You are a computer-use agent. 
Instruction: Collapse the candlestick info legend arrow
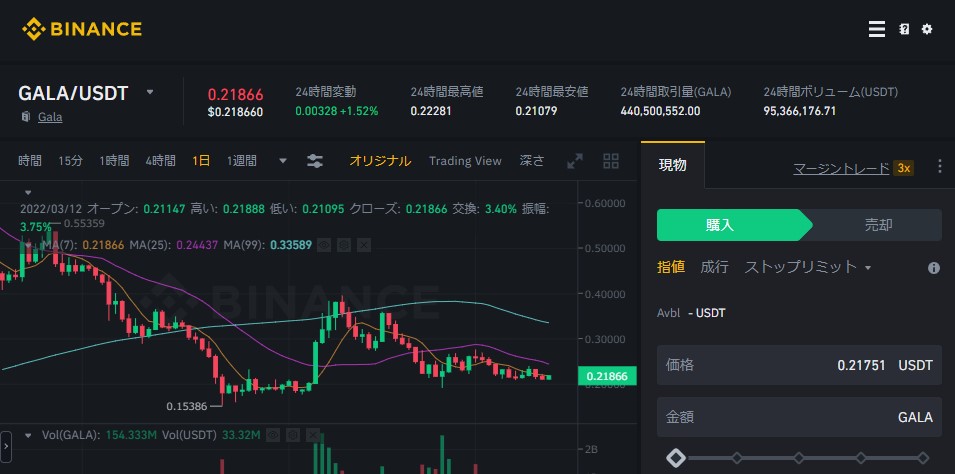point(27,193)
